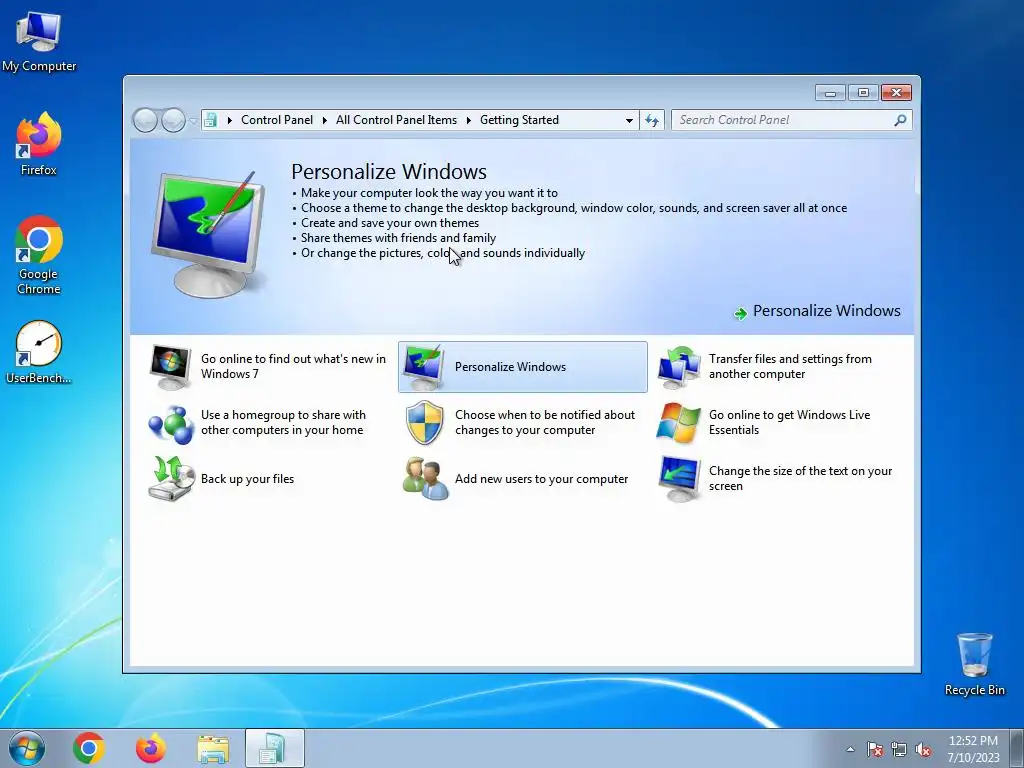Click the two users icon

424,479
